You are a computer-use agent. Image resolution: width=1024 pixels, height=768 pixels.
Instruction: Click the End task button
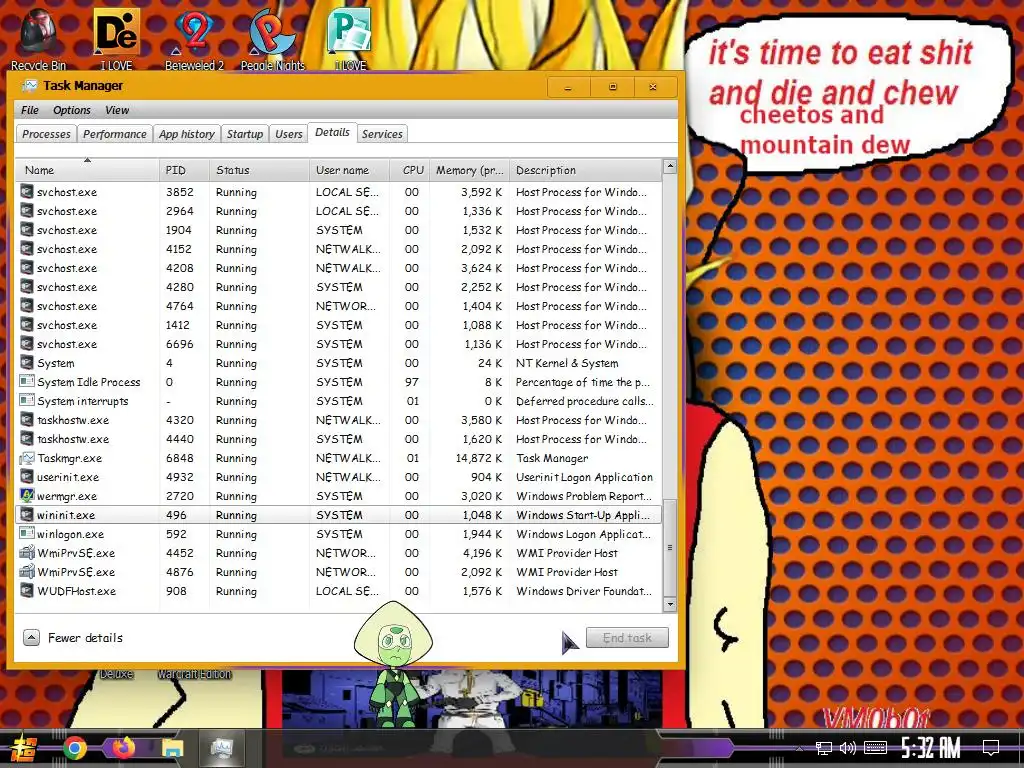(627, 637)
